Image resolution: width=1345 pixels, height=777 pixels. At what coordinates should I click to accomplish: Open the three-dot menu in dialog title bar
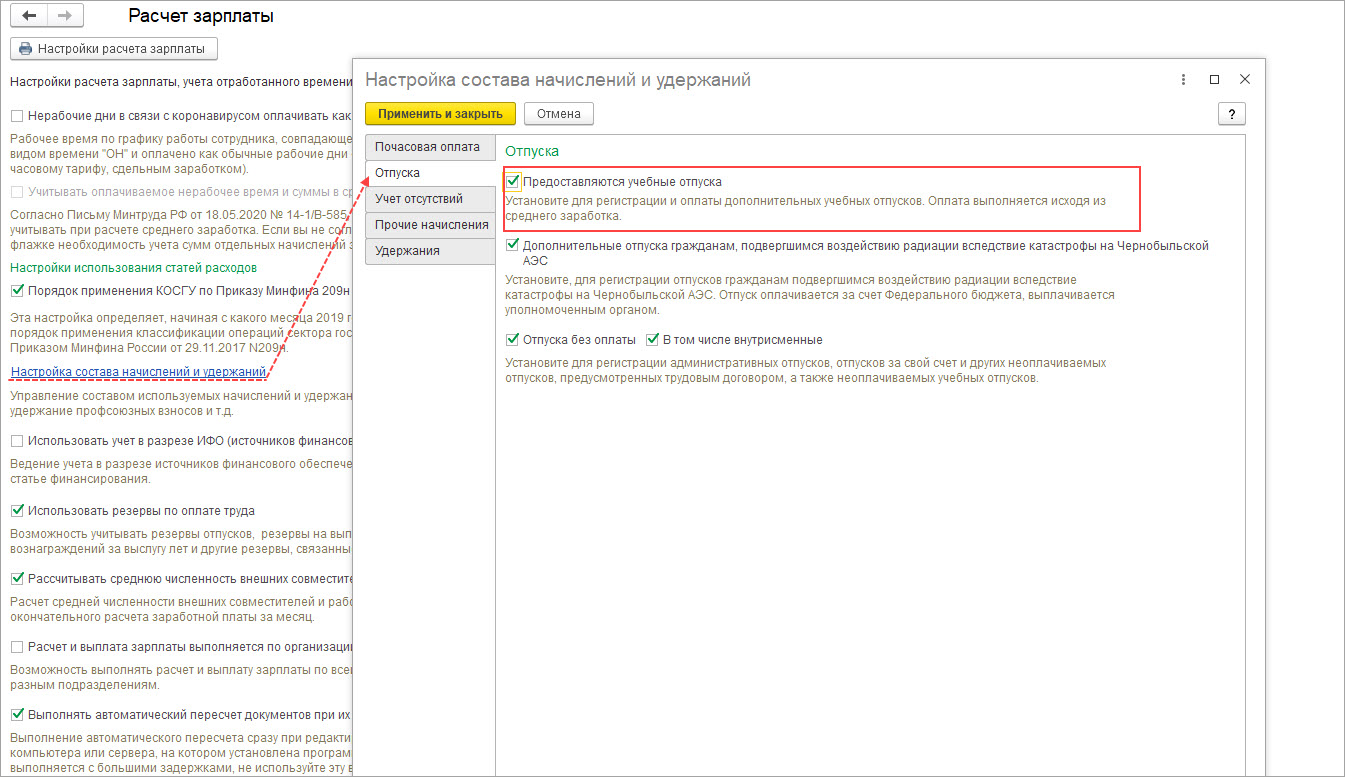coord(1184,79)
